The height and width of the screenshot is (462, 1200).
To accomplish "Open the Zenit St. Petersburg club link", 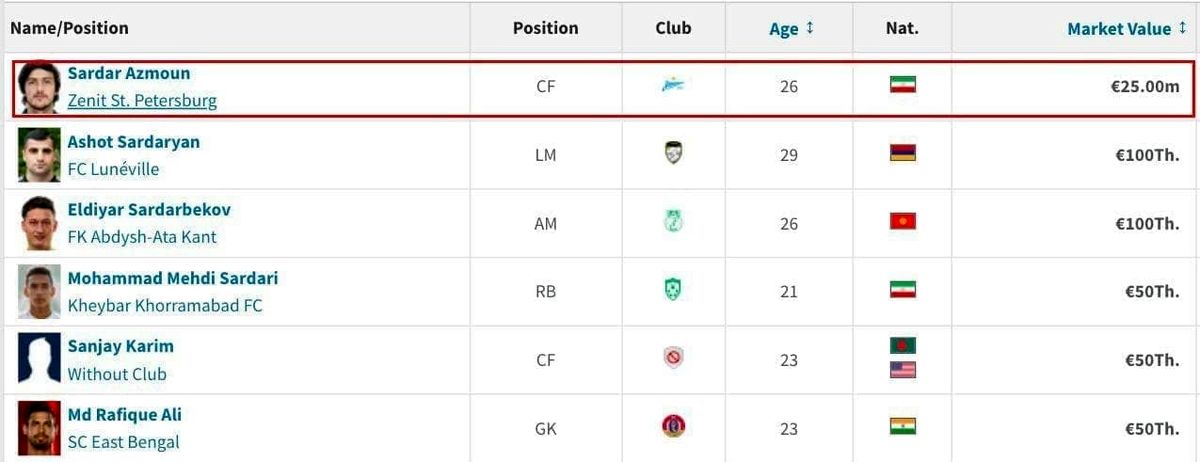I will 142,101.
